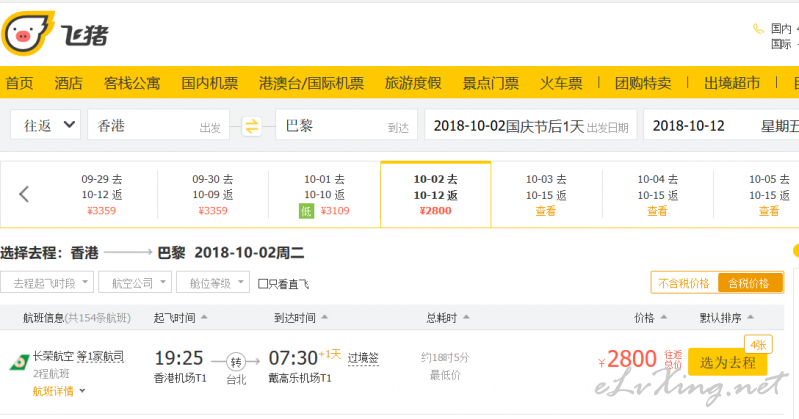Click the 选为去程 button
Image resolution: width=799 pixels, height=419 pixels.
click(x=728, y=362)
